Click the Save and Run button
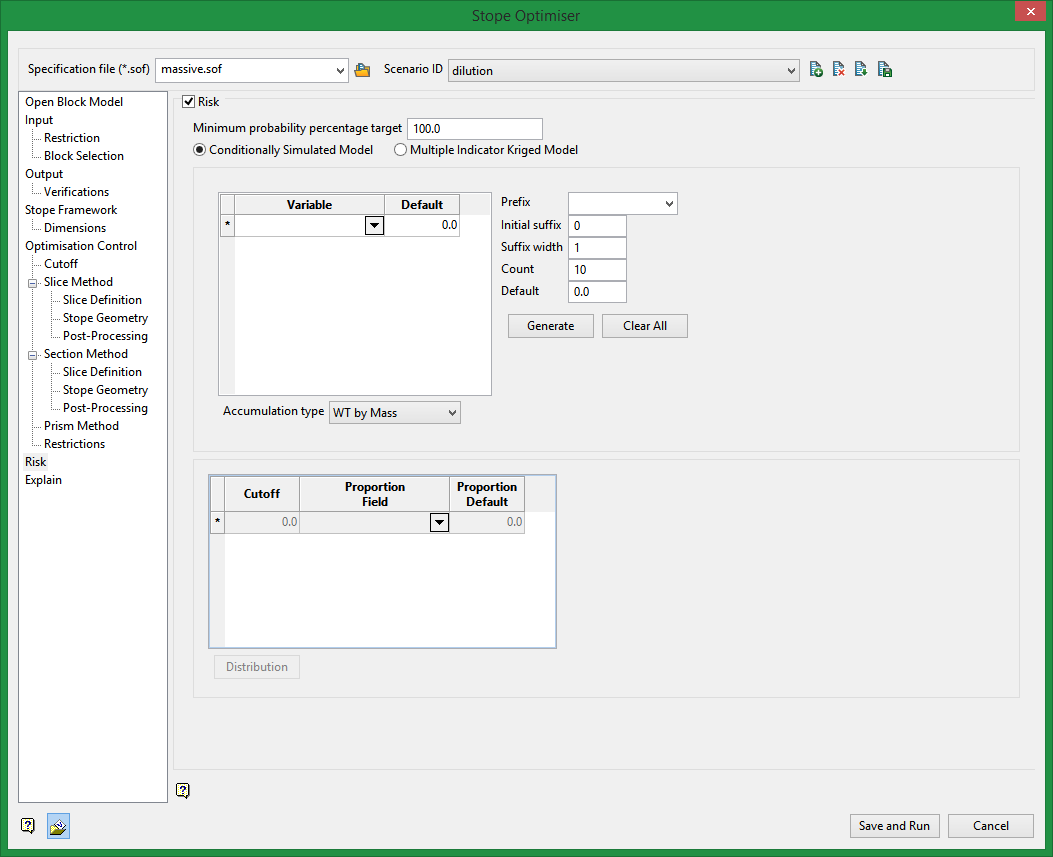The image size is (1053, 857). pyautogui.click(x=894, y=826)
